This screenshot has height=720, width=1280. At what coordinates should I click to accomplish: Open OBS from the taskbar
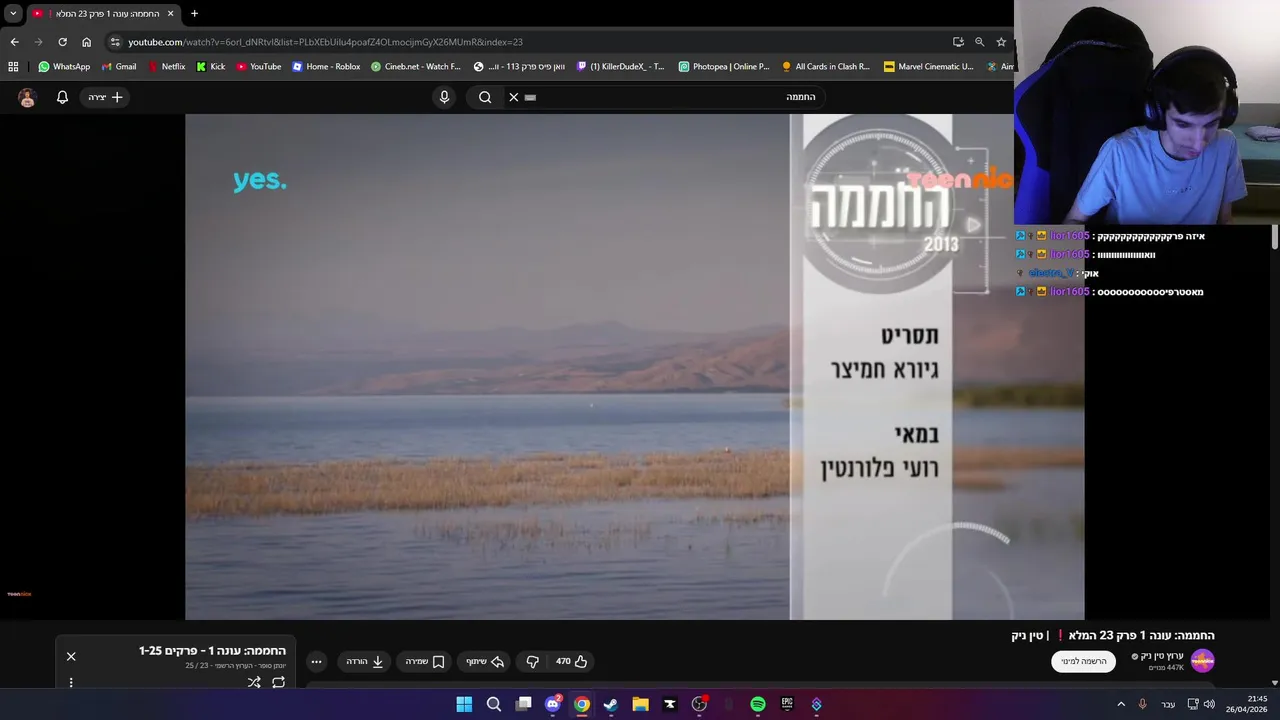coord(699,704)
